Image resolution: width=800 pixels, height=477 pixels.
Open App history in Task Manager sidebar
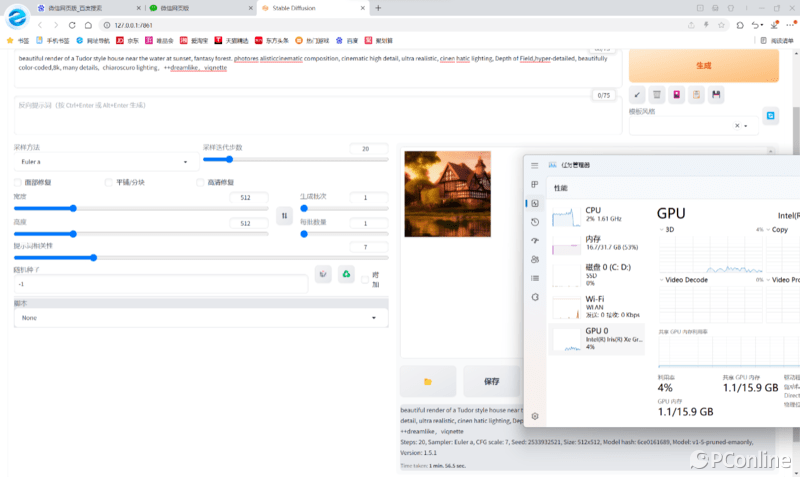coord(535,222)
